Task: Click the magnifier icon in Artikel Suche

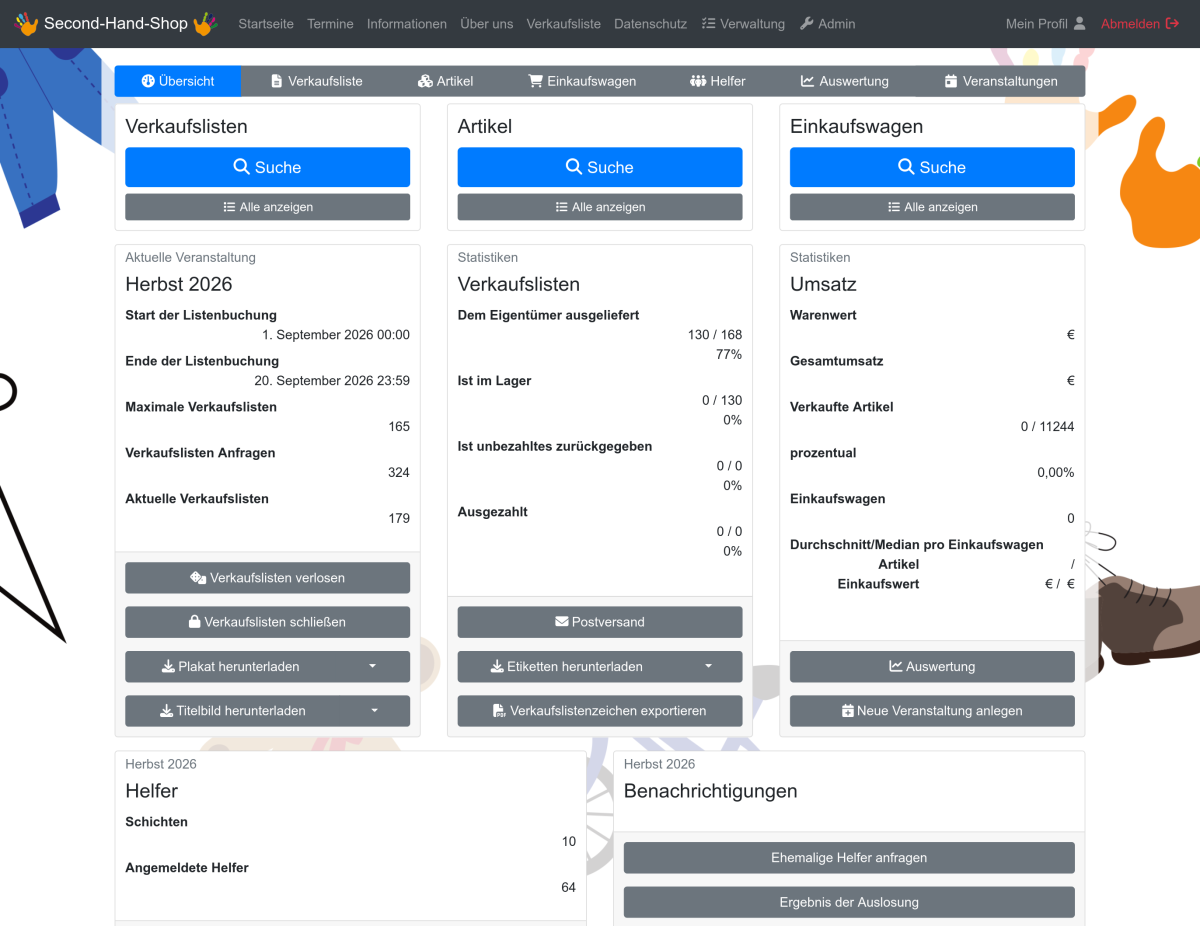Action: [574, 167]
